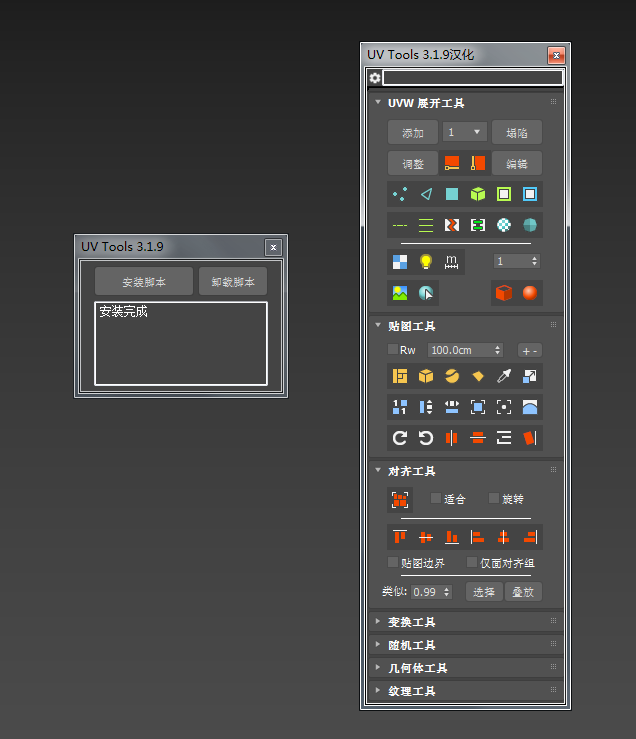Check the 贴图边界 checkbox

pos(393,563)
